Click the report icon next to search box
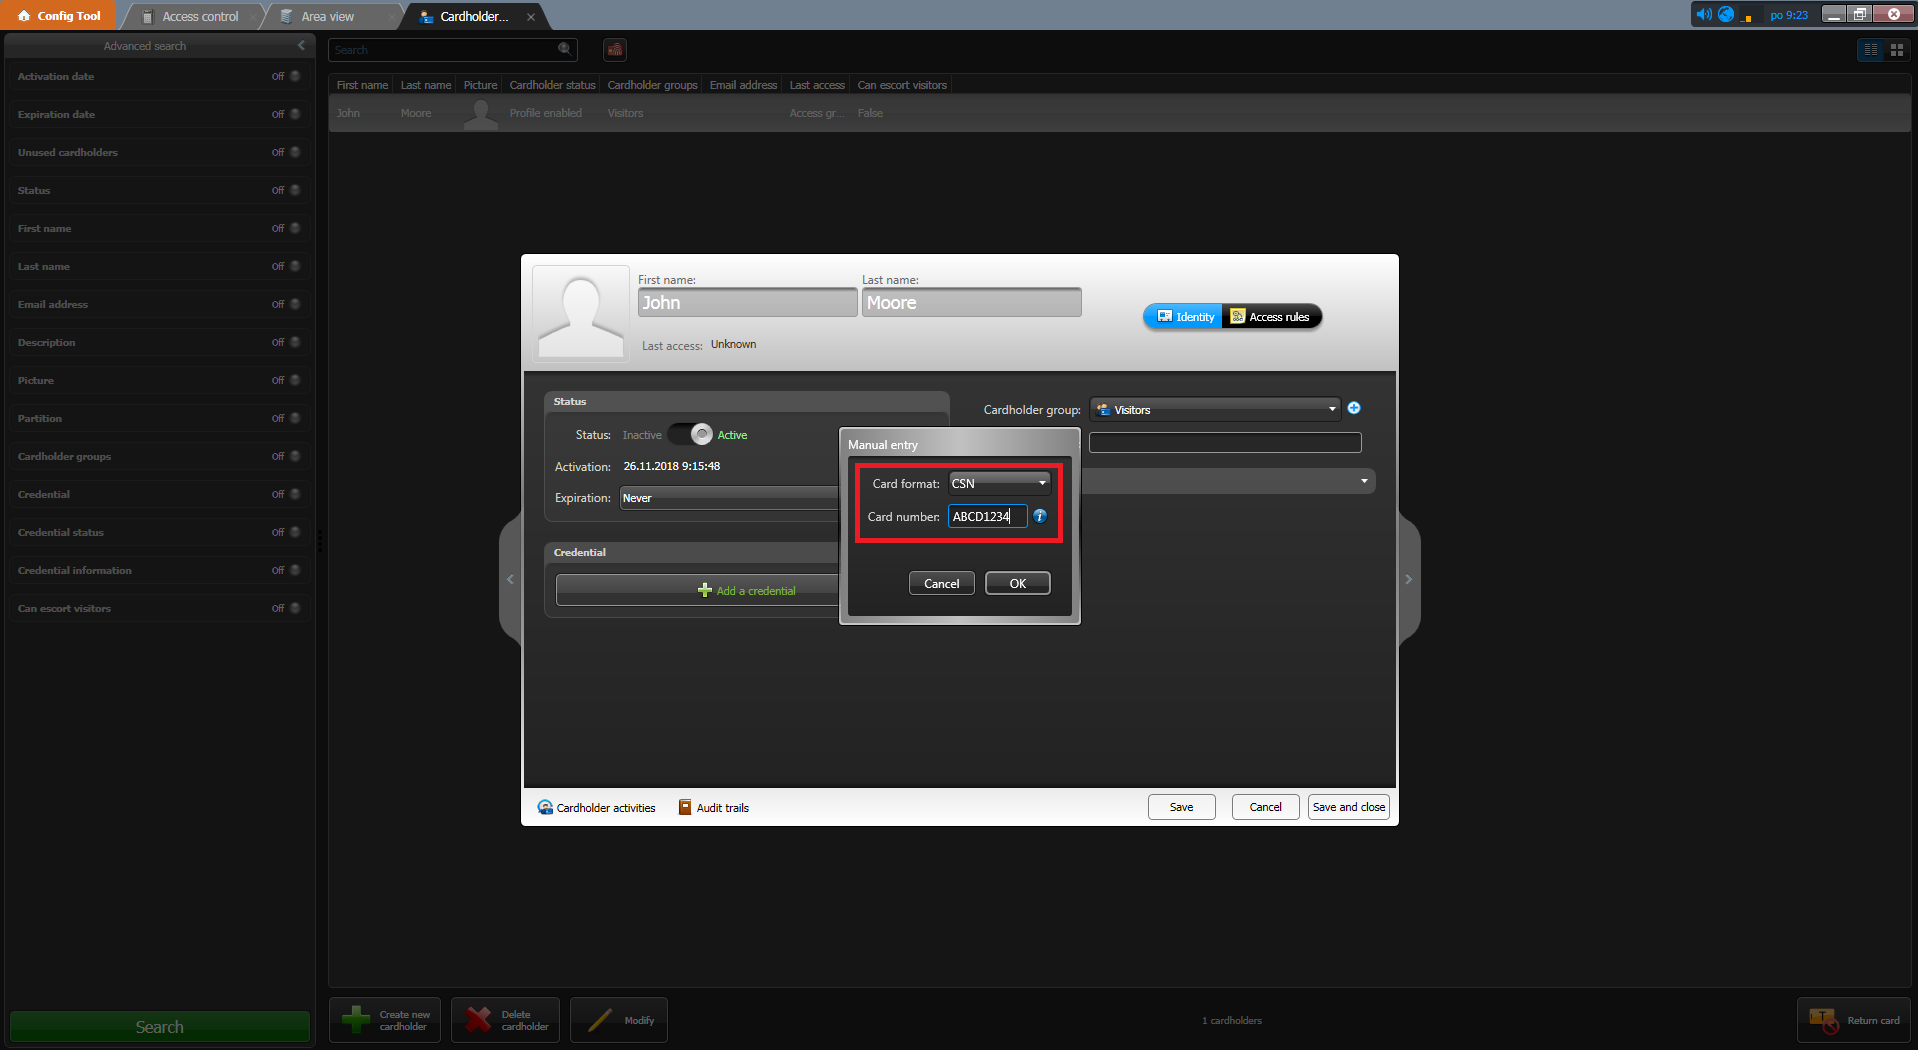Viewport: 1918px width, 1050px height. coord(615,50)
